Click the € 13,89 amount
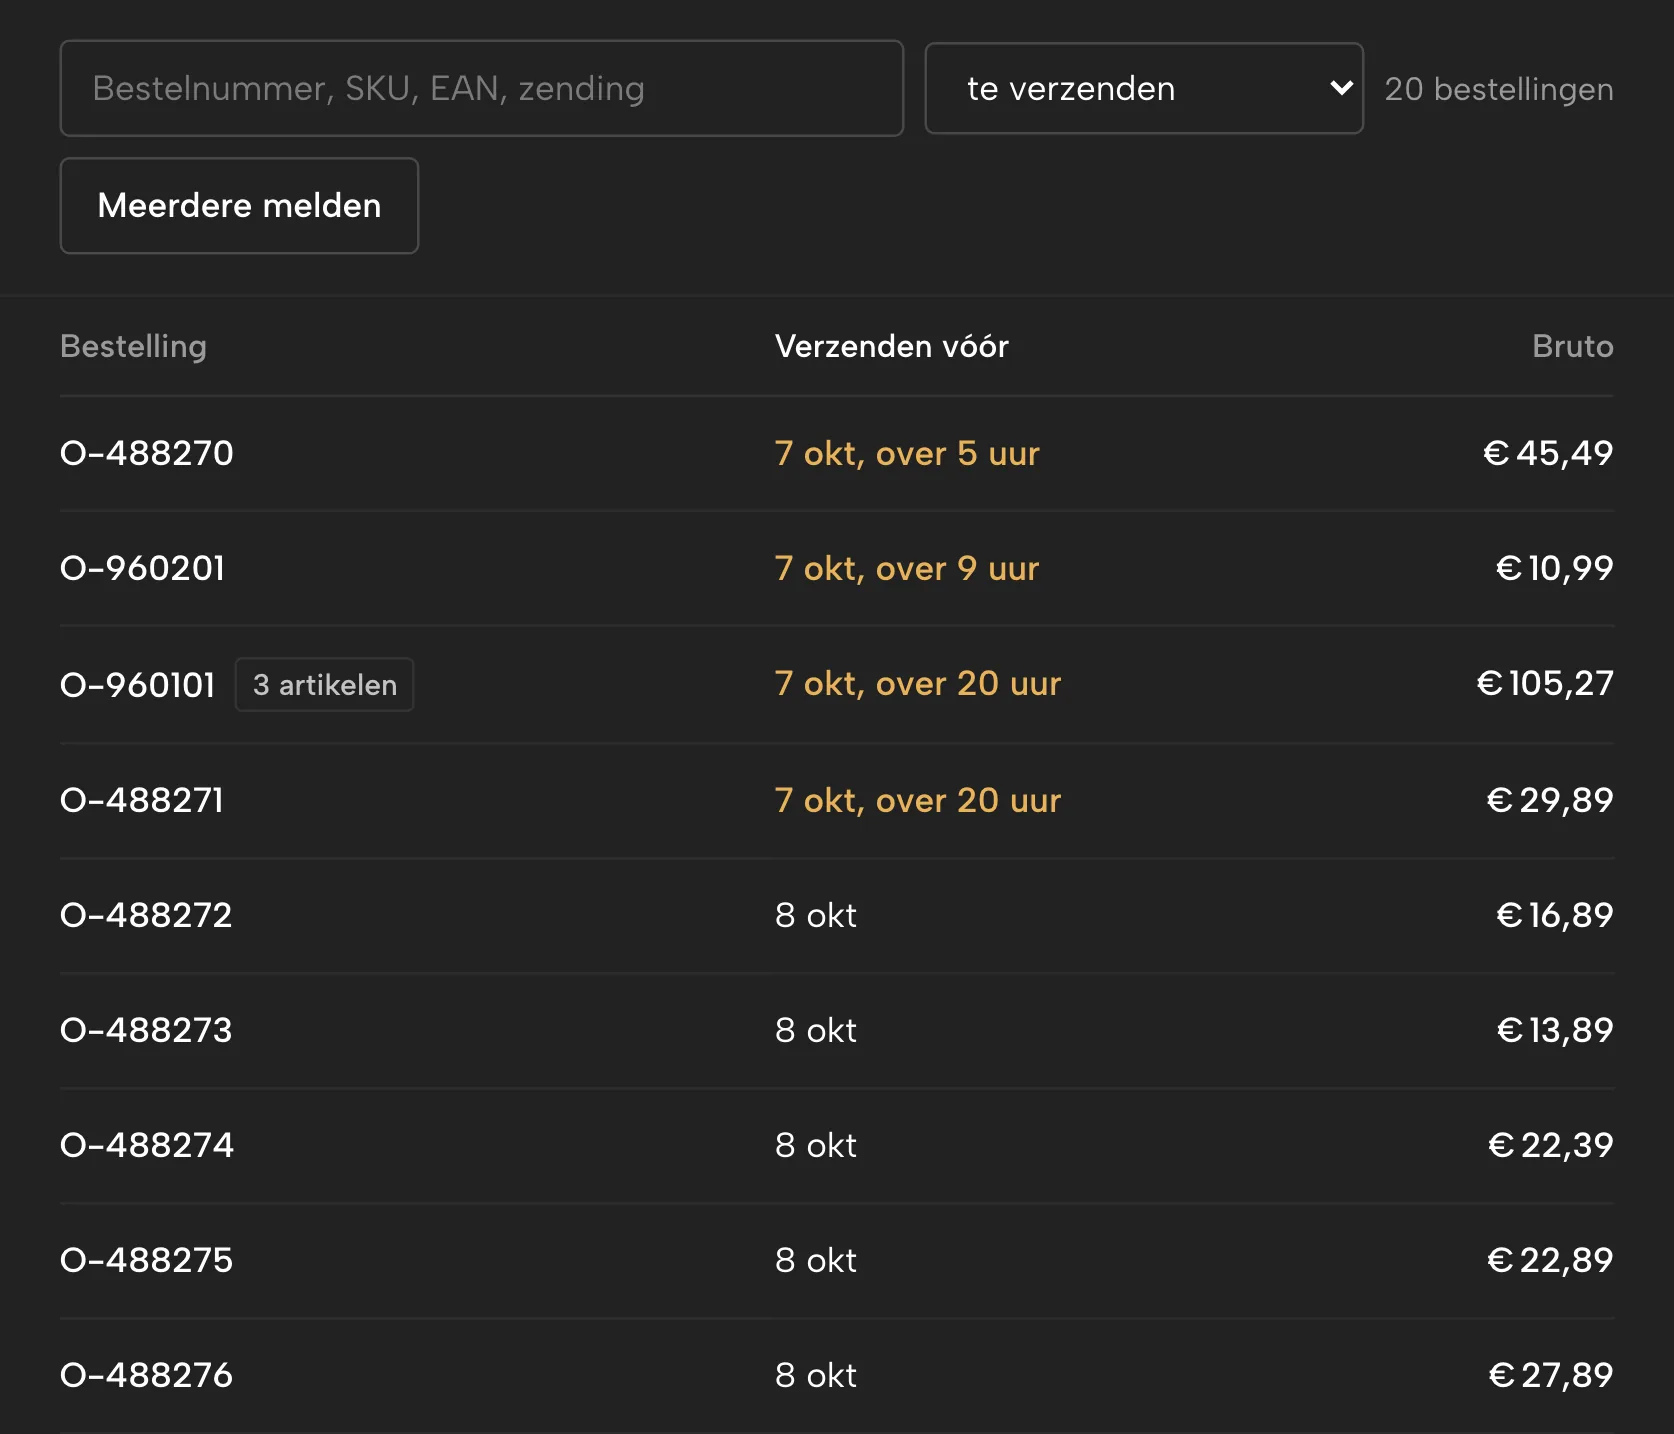 [x=1555, y=1030]
